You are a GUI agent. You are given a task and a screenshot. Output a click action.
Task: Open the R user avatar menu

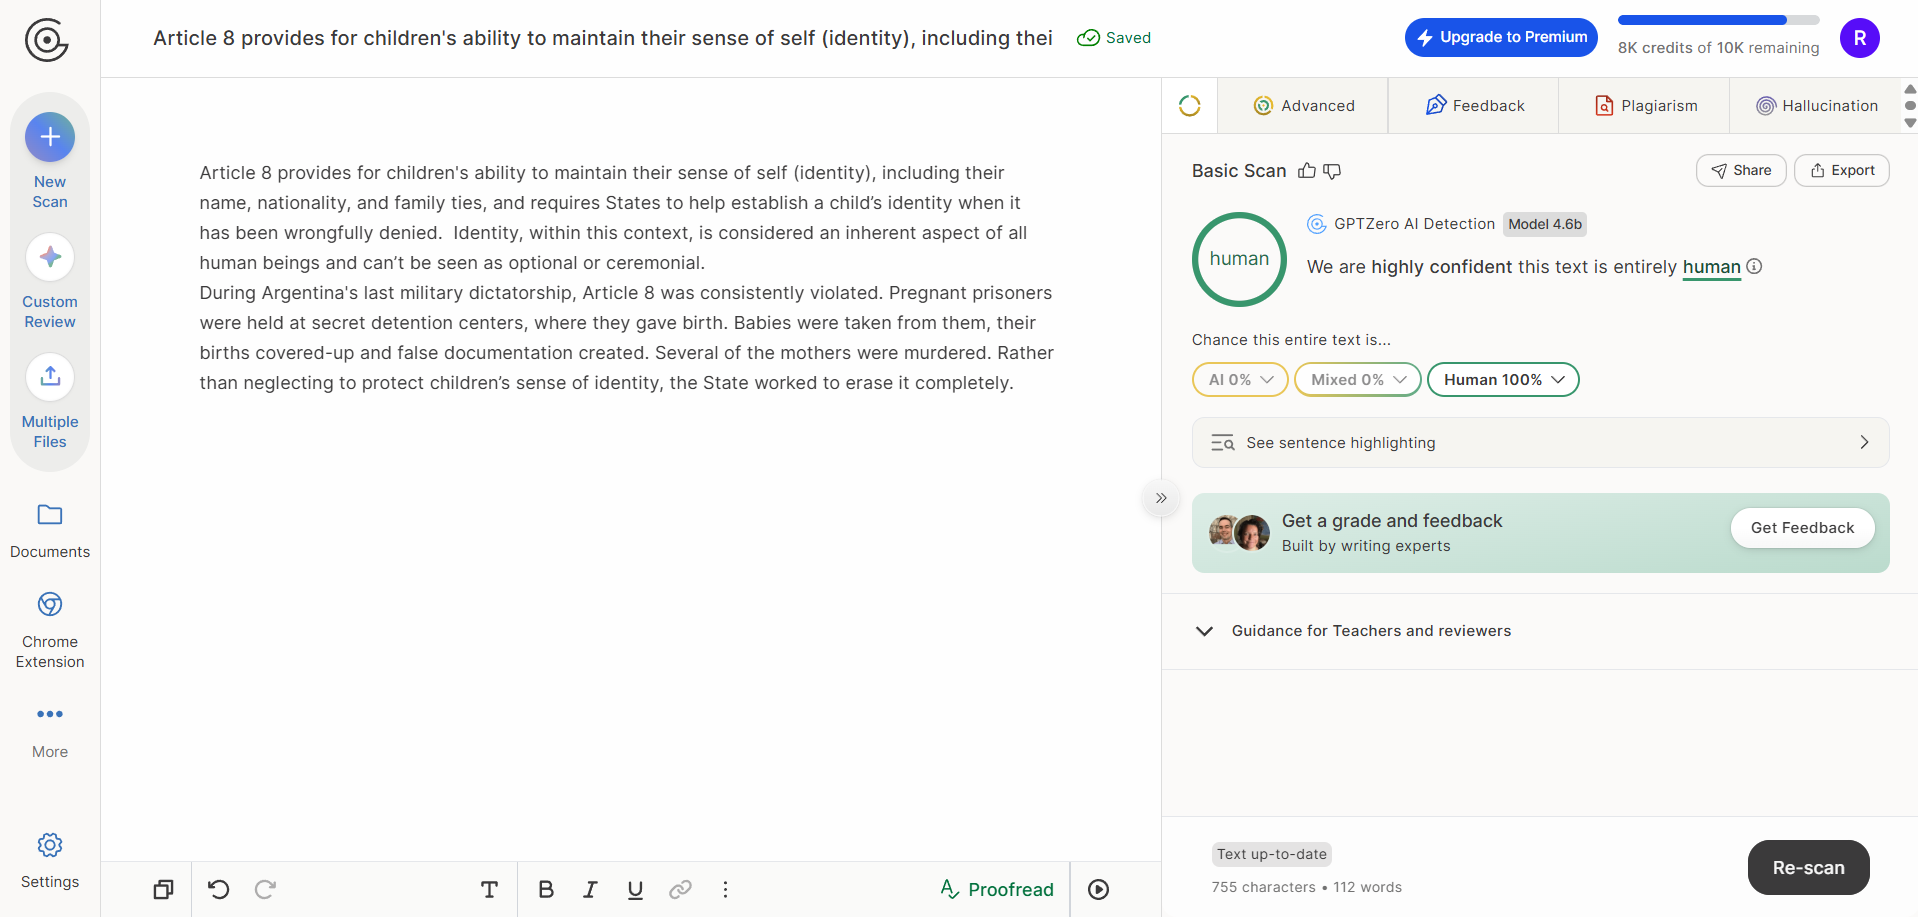pyautogui.click(x=1859, y=38)
